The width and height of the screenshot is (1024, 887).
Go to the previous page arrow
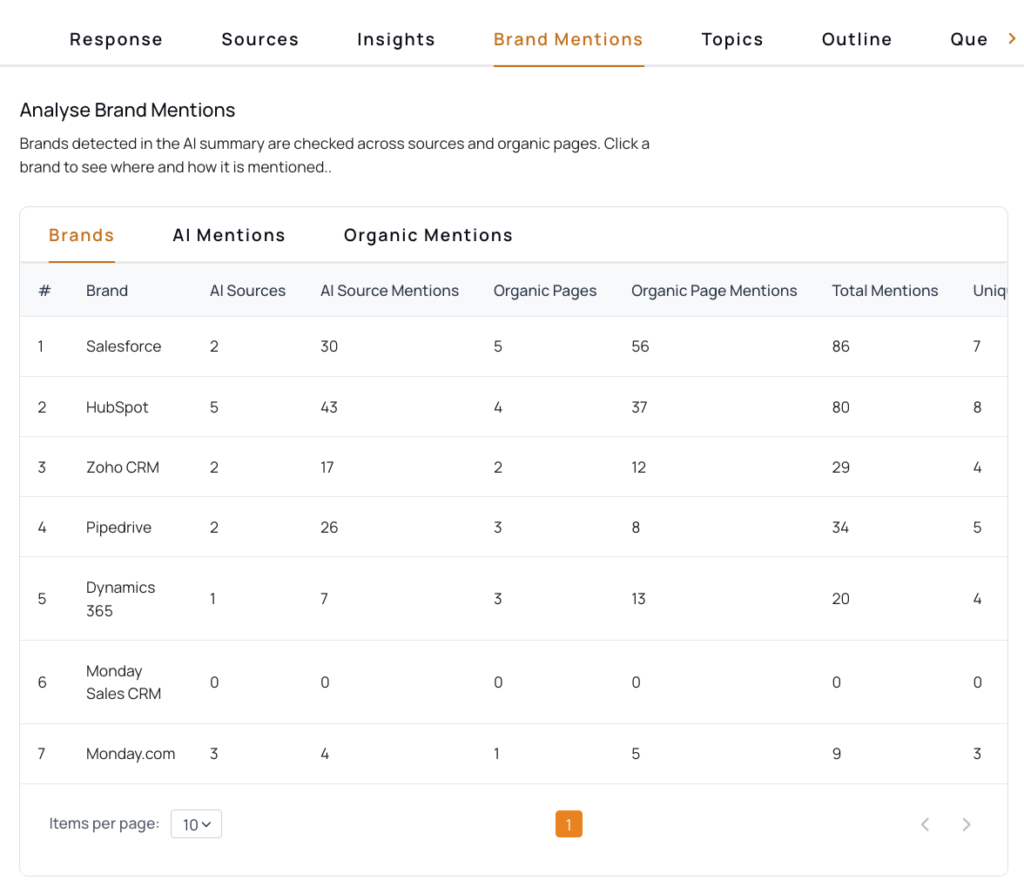(x=925, y=824)
